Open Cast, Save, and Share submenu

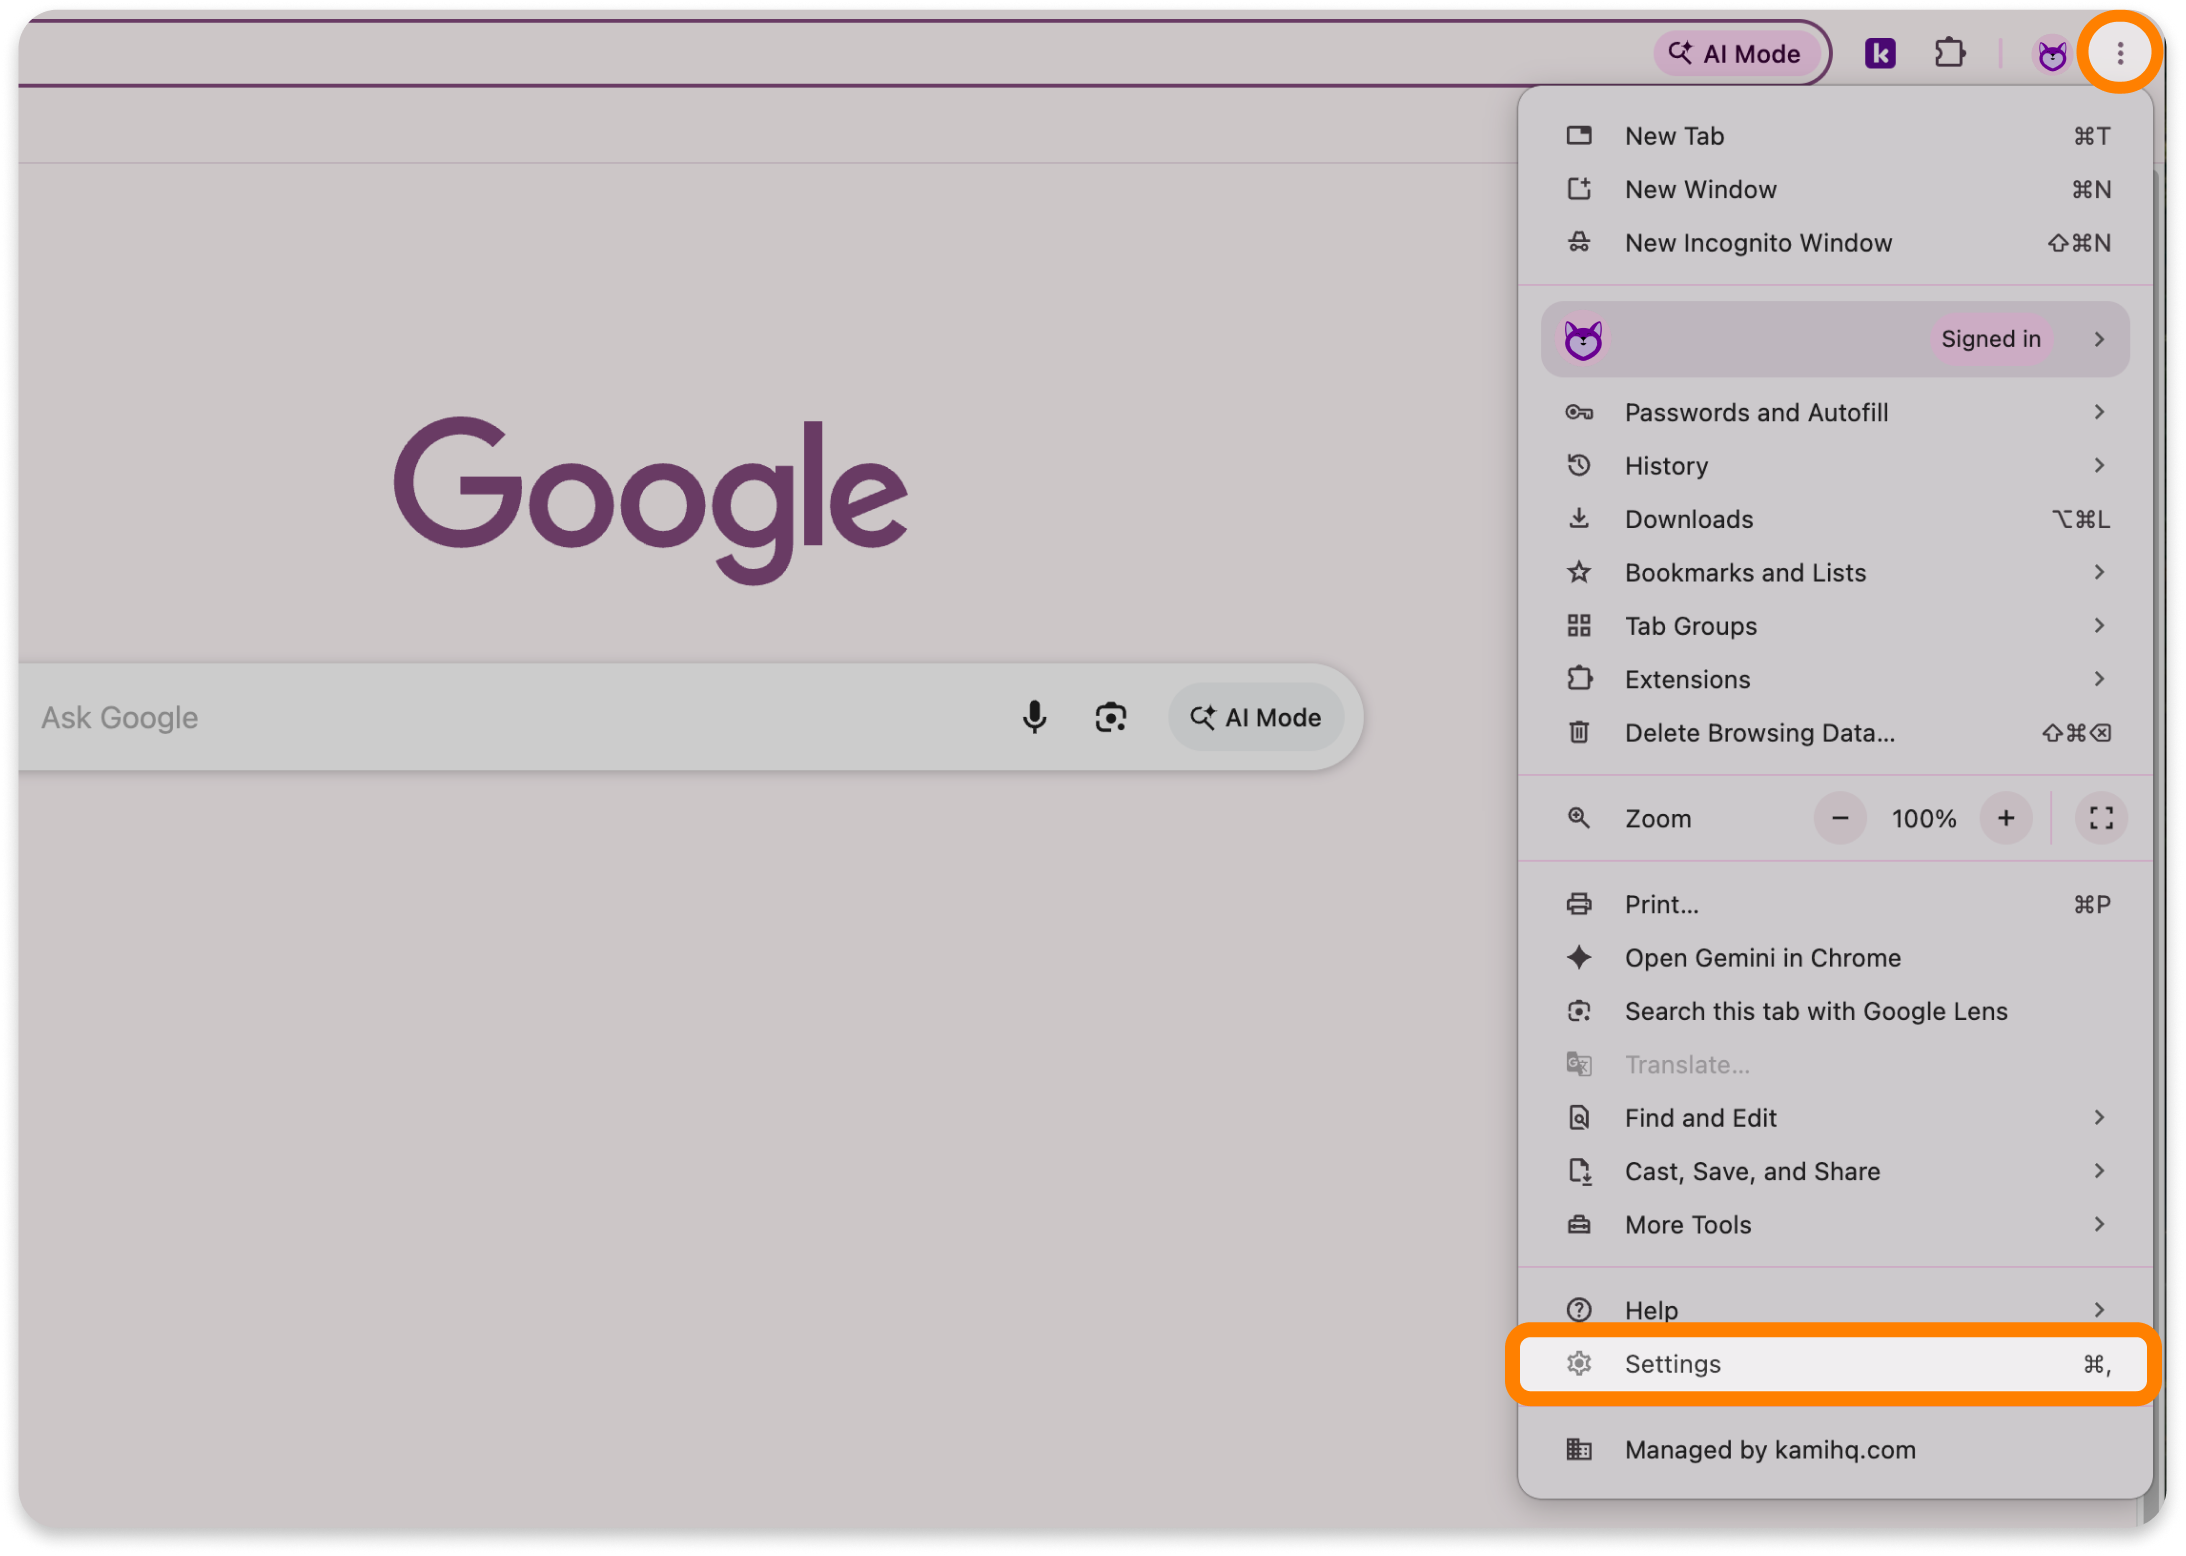click(1835, 1171)
